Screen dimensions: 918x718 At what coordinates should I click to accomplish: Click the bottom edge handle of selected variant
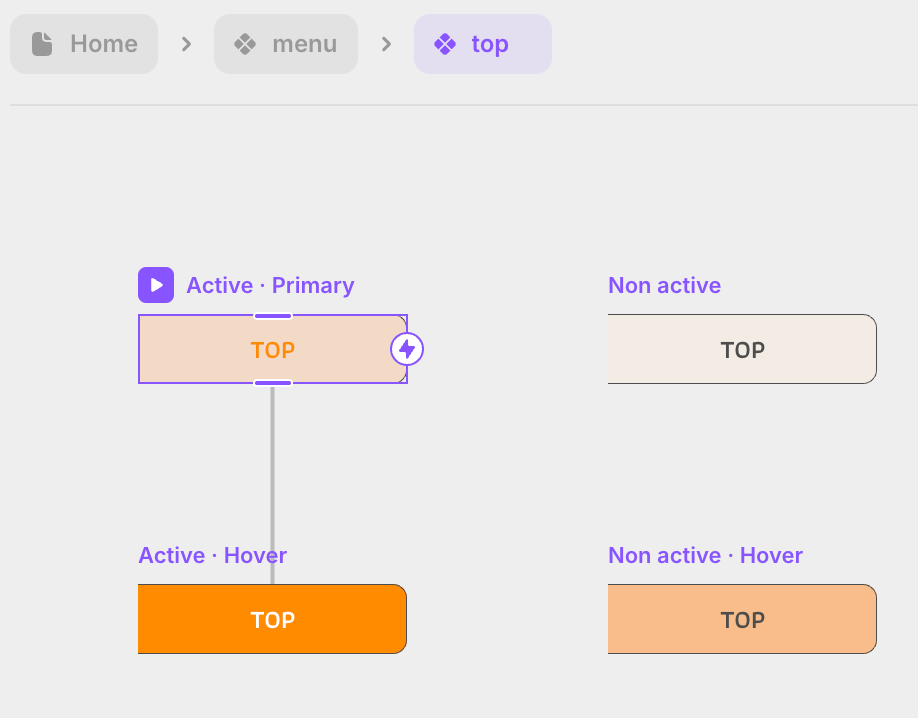[273, 382]
